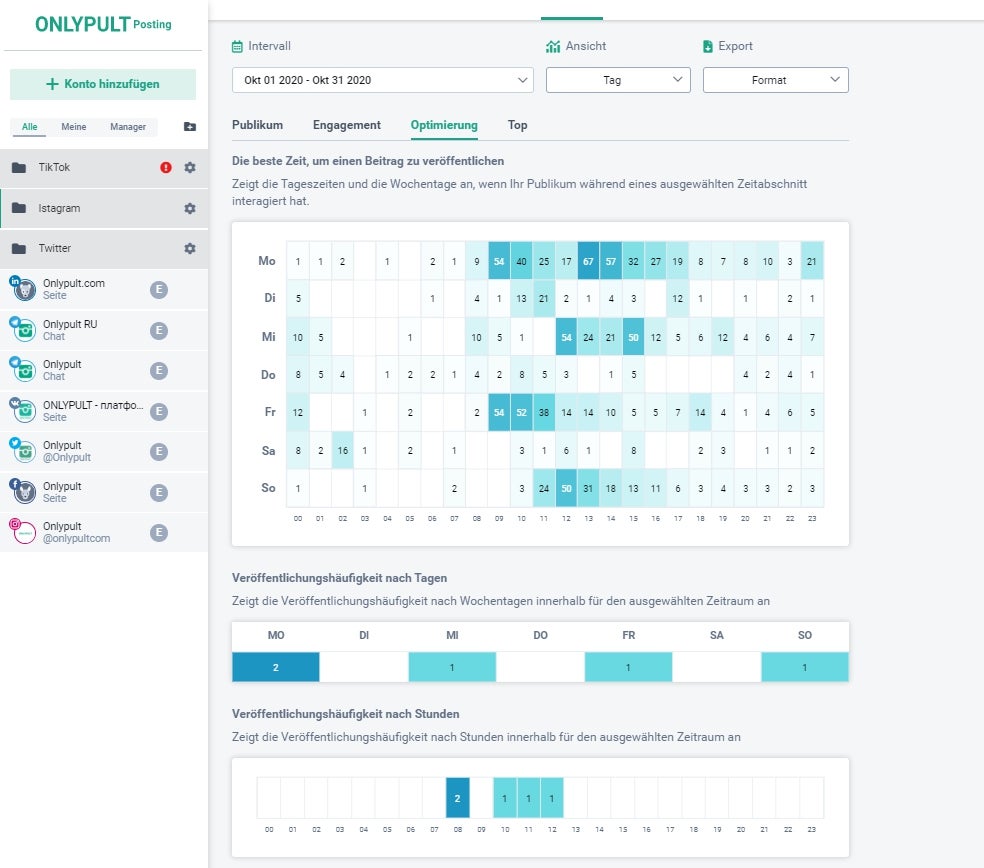Click Konto hinzufügen button
984x868 pixels.
103,84
